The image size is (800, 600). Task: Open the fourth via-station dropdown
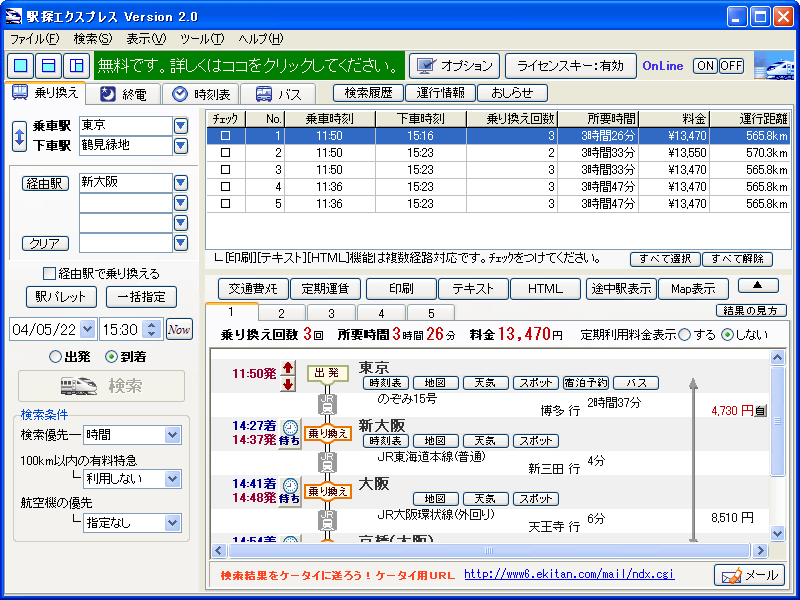181,243
